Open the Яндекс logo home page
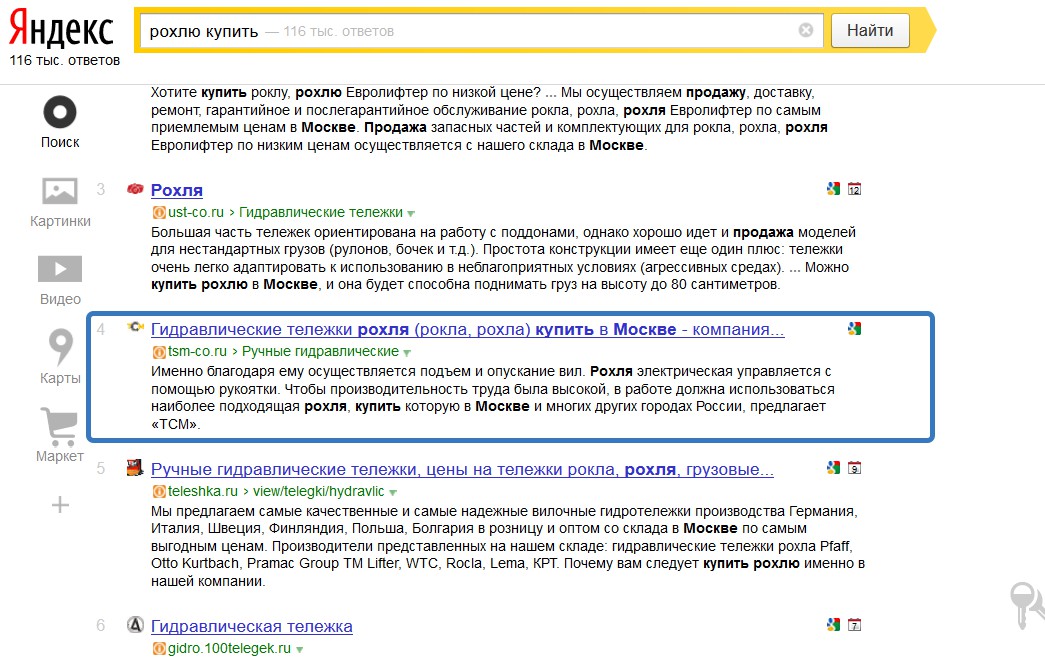 (61, 29)
